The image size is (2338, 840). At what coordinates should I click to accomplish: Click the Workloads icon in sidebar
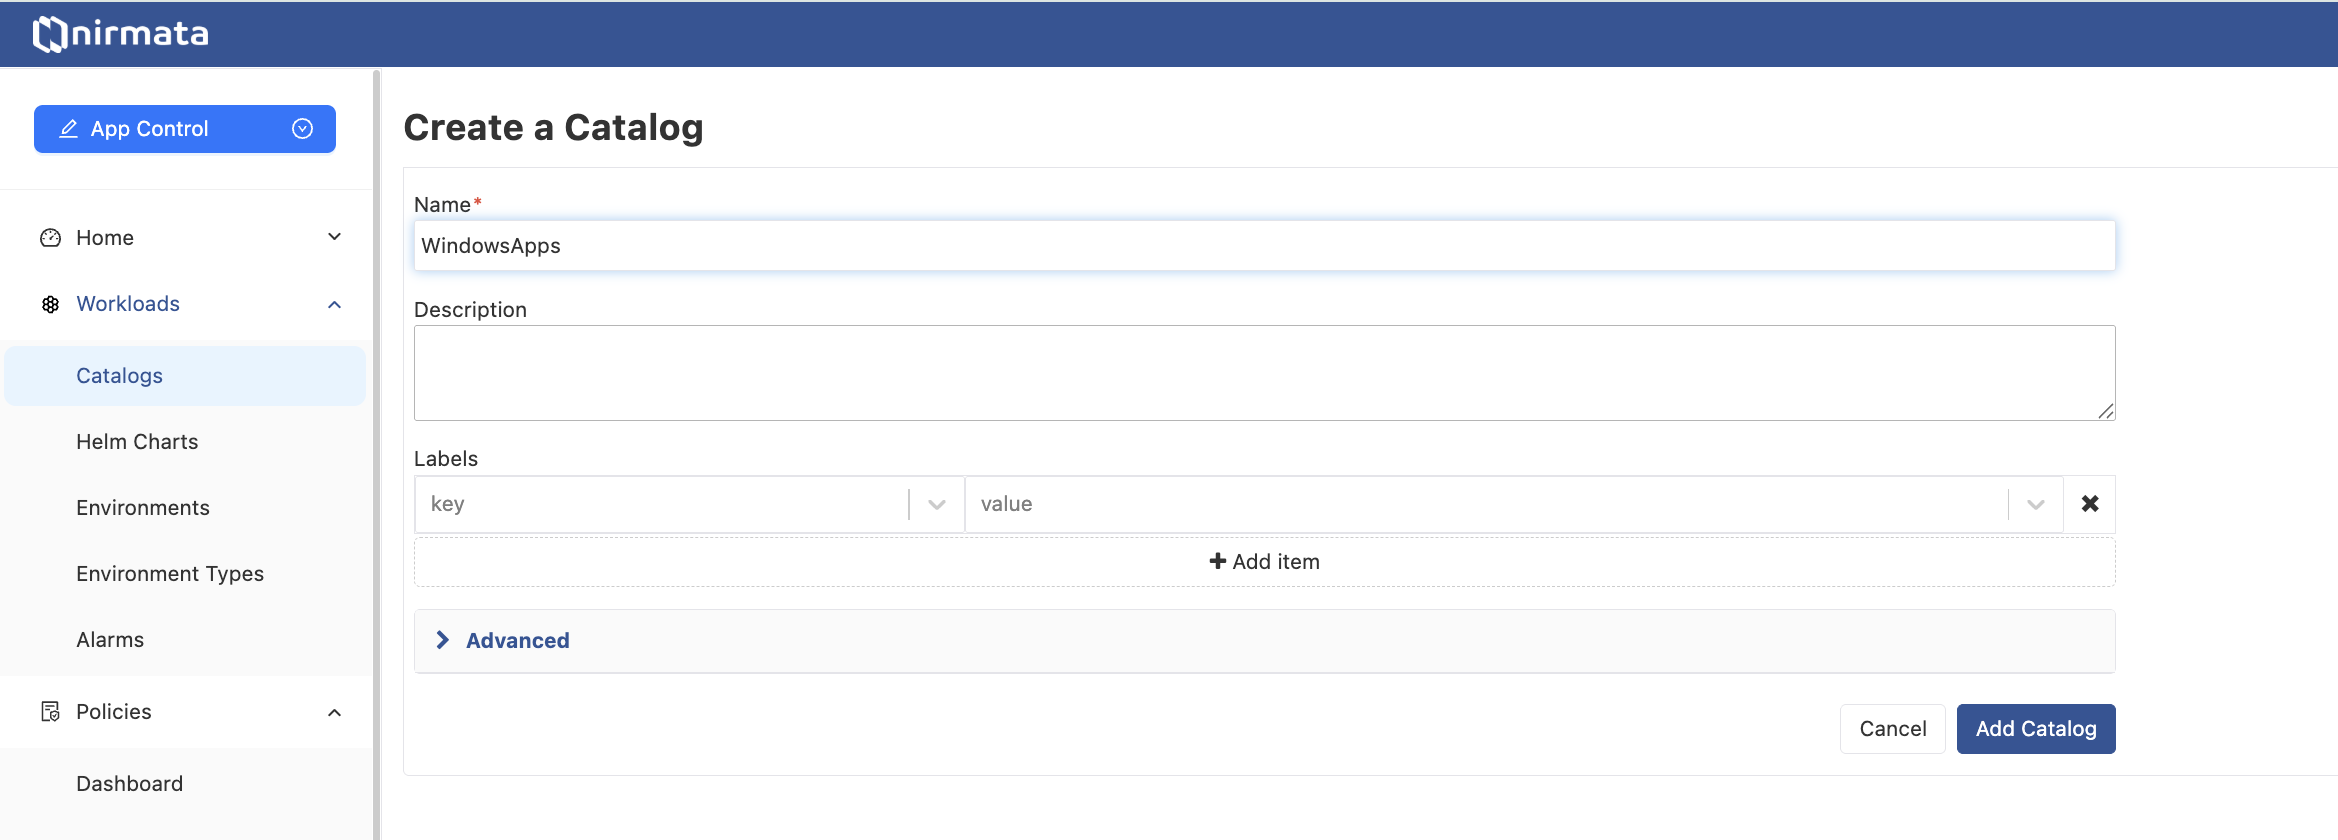pos(50,304)
